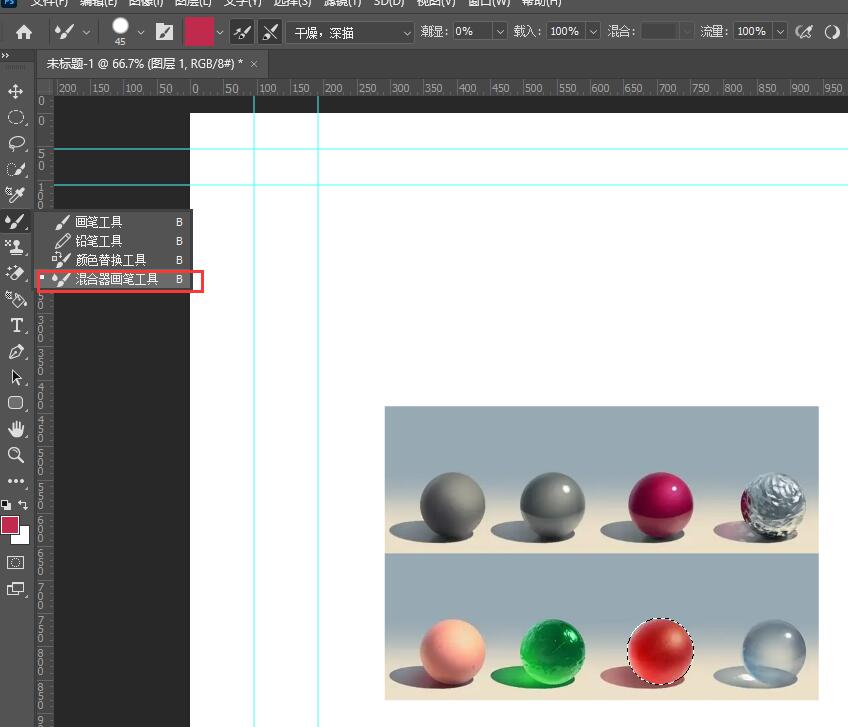Open the 流量 percentage slider dropdown
This screenshot has height=727, width=848.
(780, 32)
